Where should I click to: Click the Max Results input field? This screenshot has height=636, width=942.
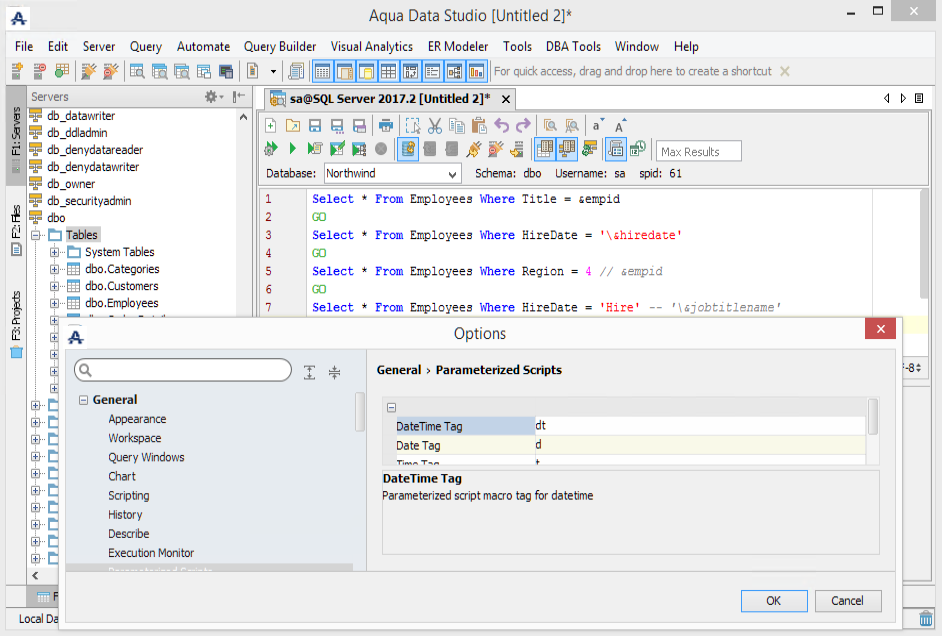pyautogui.click(x=699, y=151)
